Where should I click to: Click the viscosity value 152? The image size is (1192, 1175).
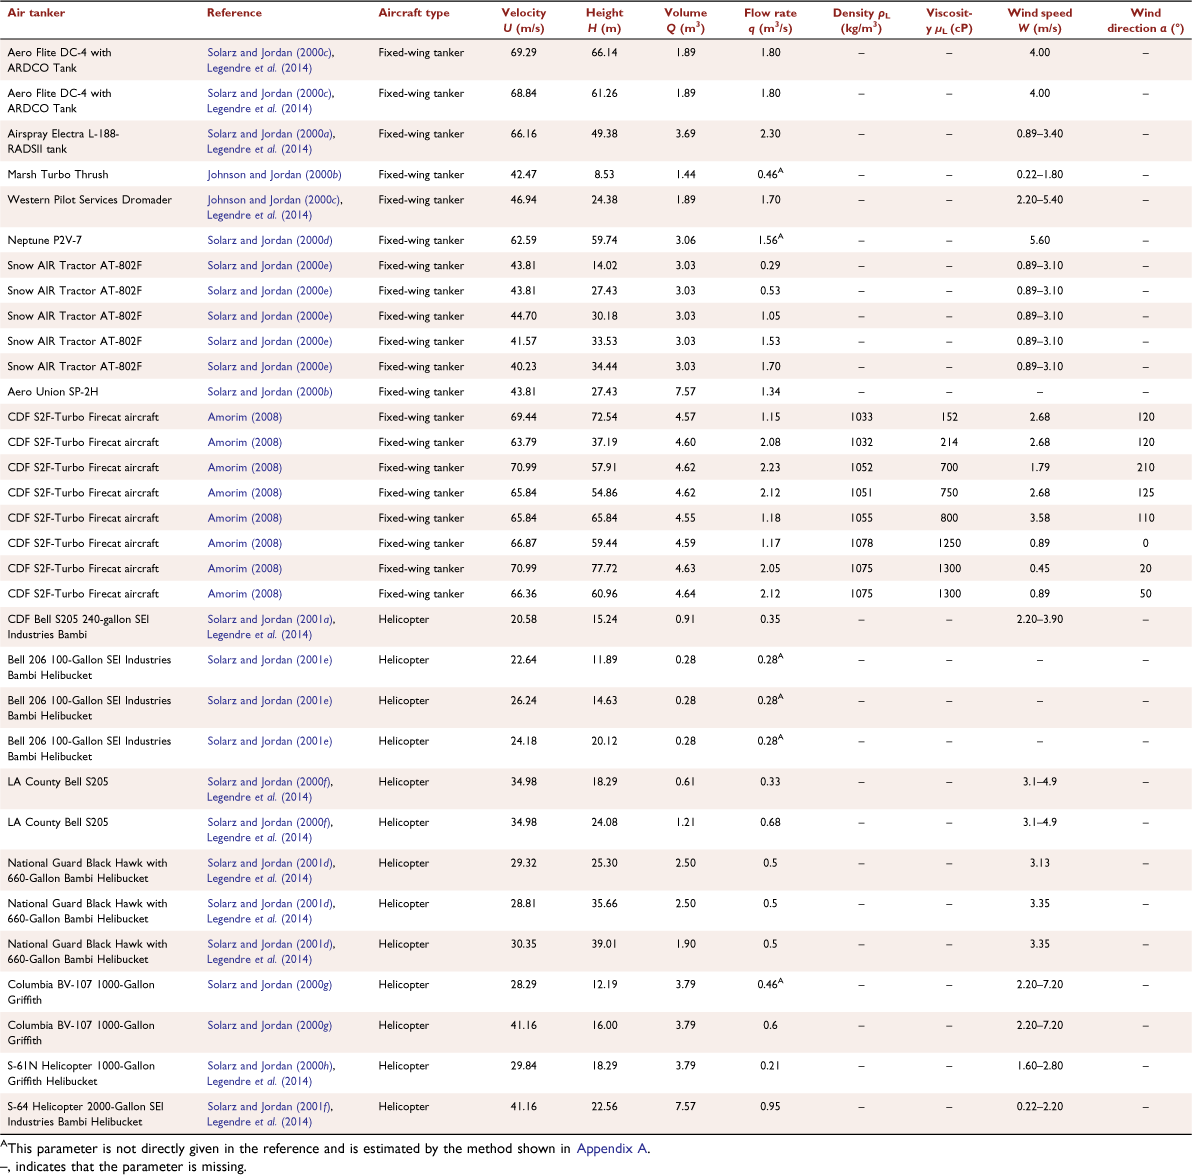coord(949,416)
